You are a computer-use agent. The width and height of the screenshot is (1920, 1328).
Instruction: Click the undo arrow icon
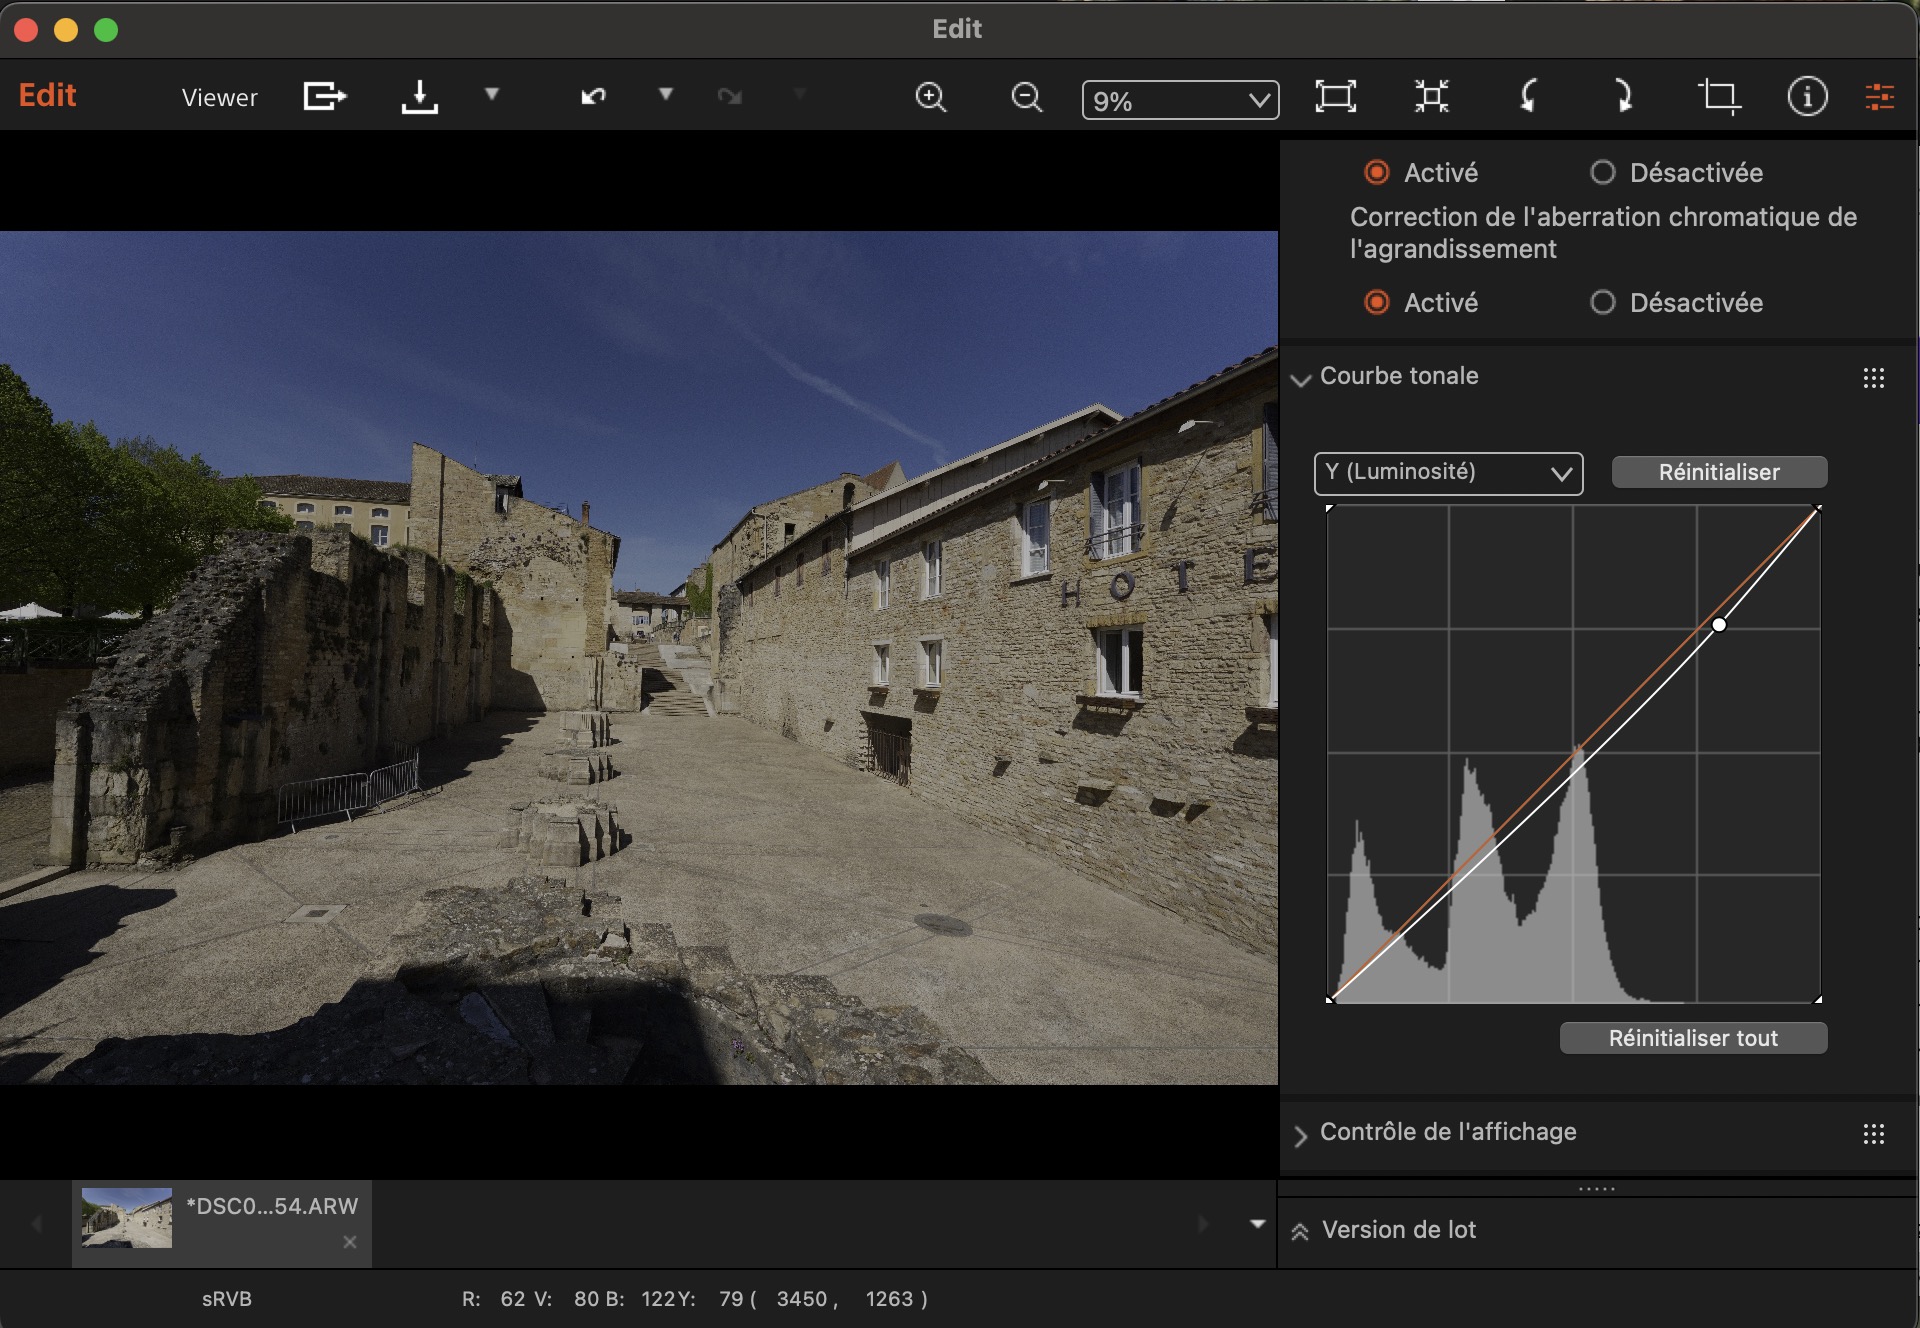pos(594,96)
